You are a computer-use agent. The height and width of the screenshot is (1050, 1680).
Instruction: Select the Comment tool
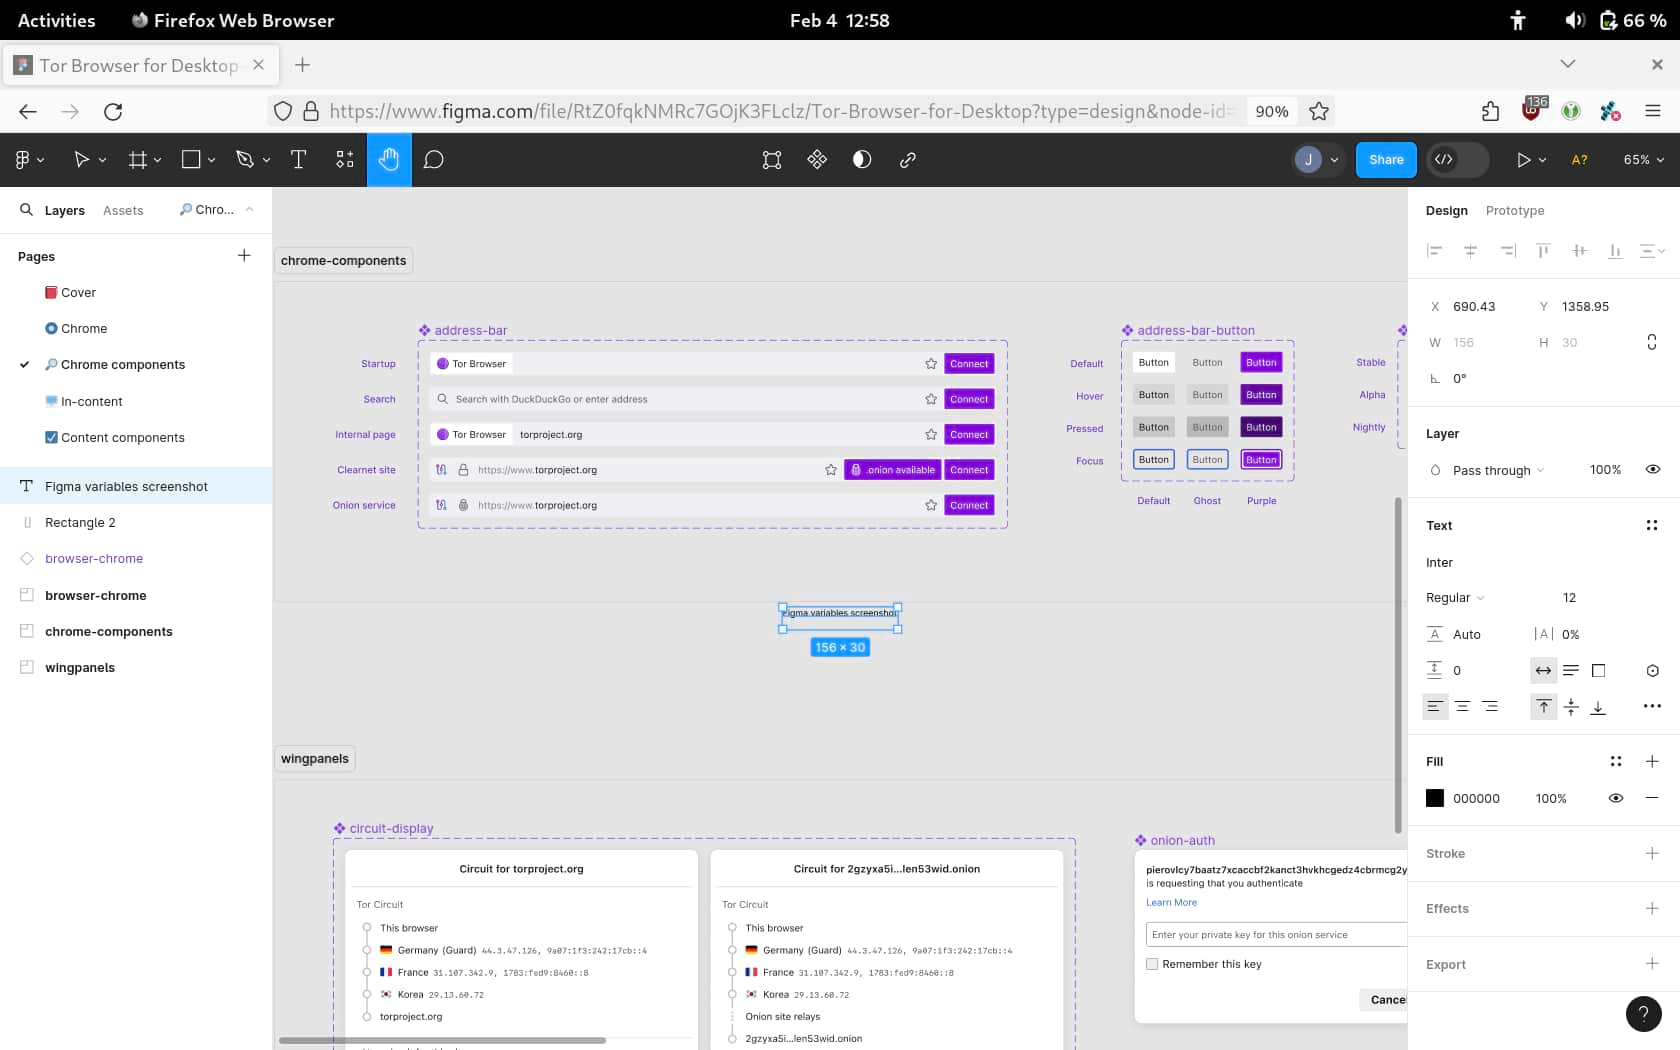[433, 160]
